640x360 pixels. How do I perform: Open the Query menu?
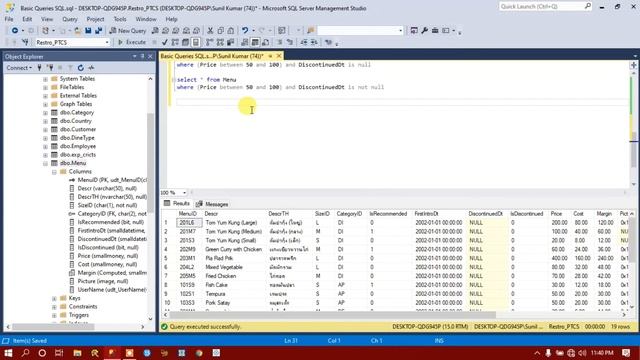point(69,19)
